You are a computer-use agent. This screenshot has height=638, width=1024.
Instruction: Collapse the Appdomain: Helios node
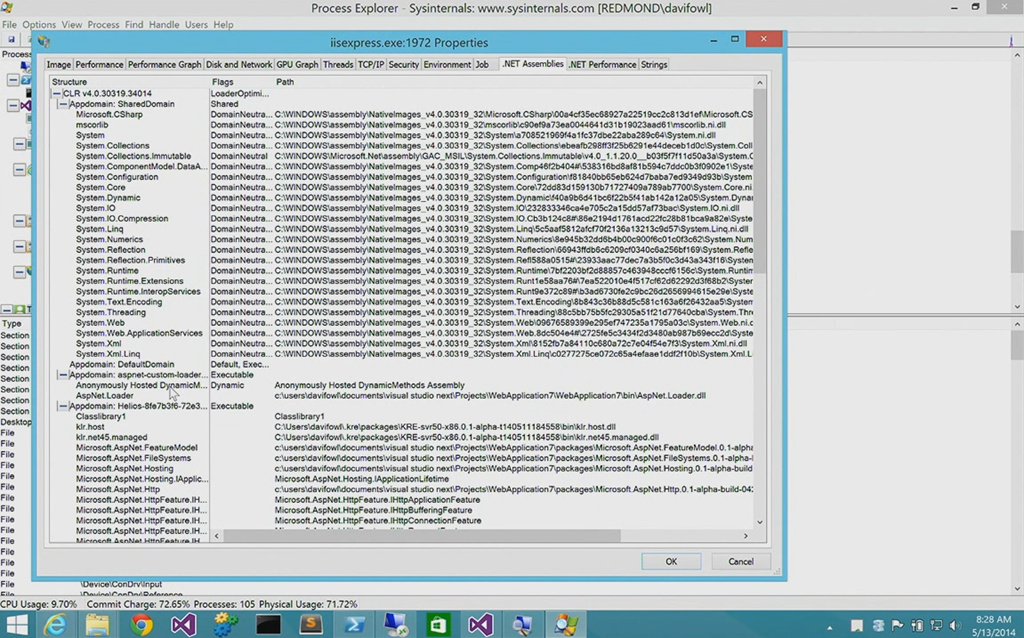pos(63,406)
